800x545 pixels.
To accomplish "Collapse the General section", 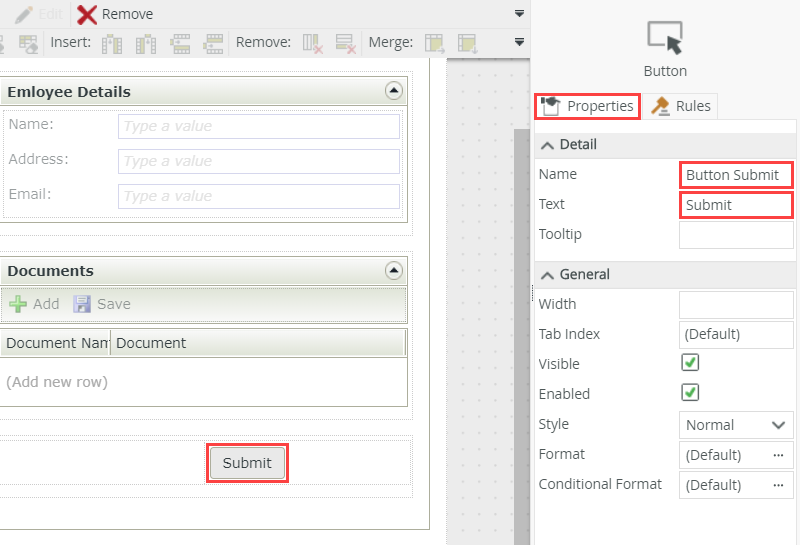I will [x=547, y=276].
